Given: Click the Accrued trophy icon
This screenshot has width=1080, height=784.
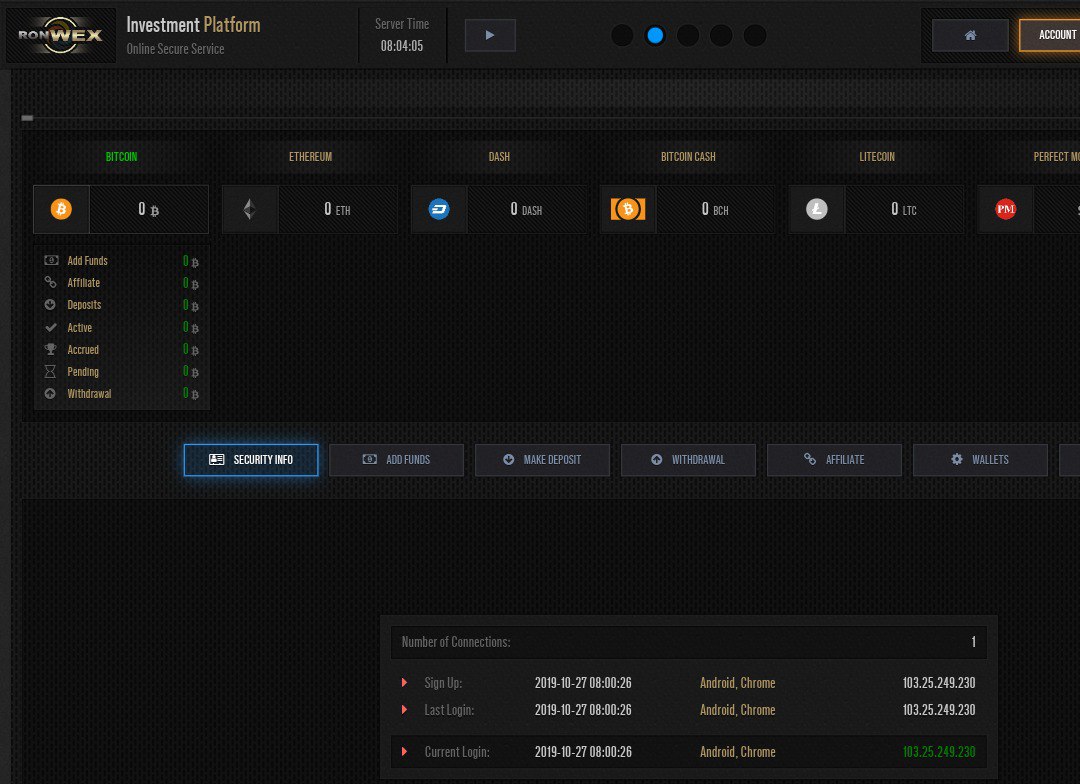Looking at the screenshot, I should pos(50,349).
